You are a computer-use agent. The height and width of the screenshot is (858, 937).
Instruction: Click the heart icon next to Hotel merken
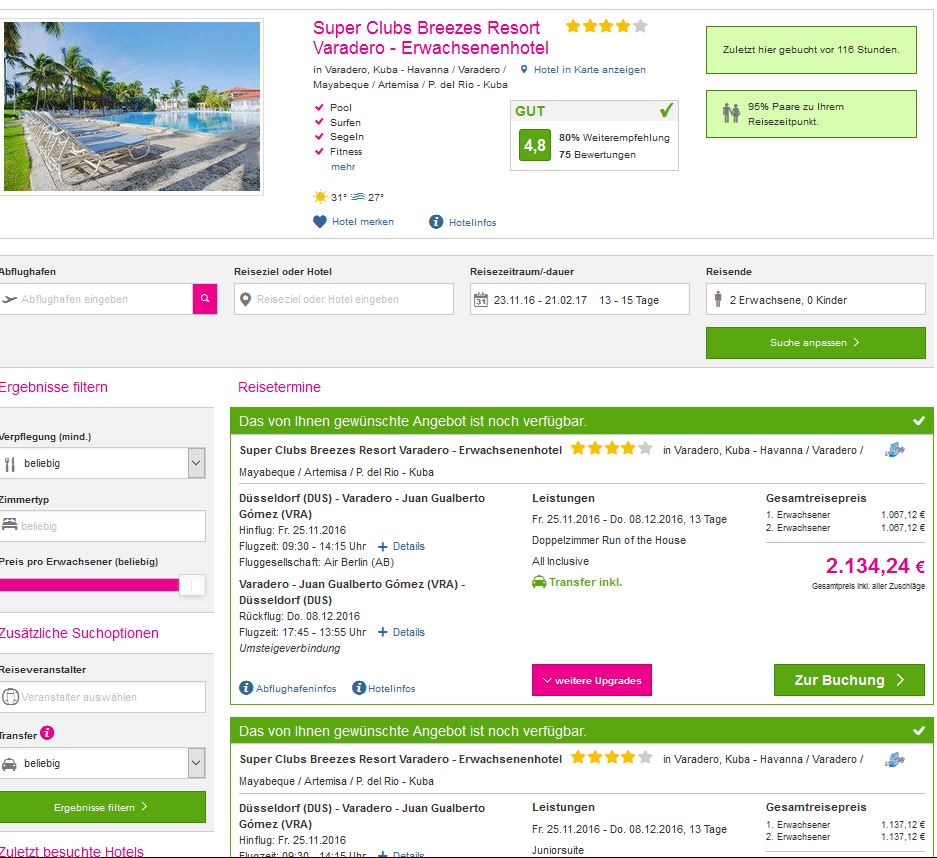click(x=320, y=222)
